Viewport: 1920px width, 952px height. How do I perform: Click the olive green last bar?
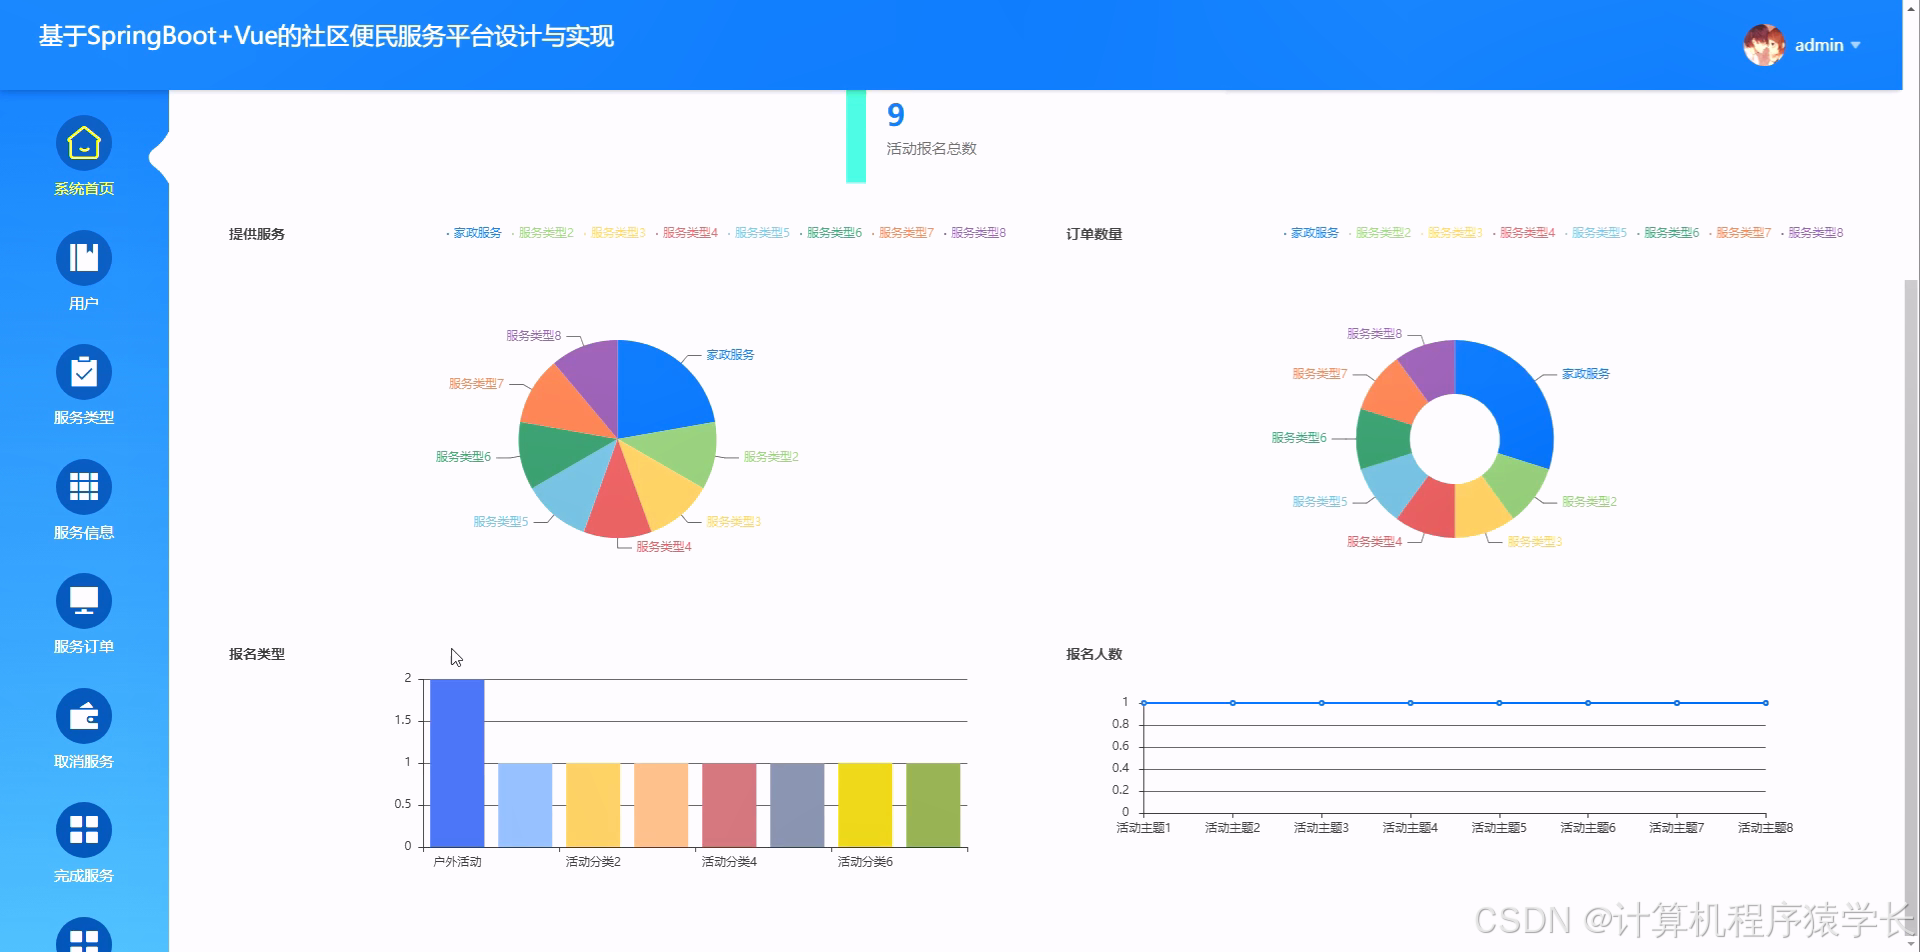933,805
